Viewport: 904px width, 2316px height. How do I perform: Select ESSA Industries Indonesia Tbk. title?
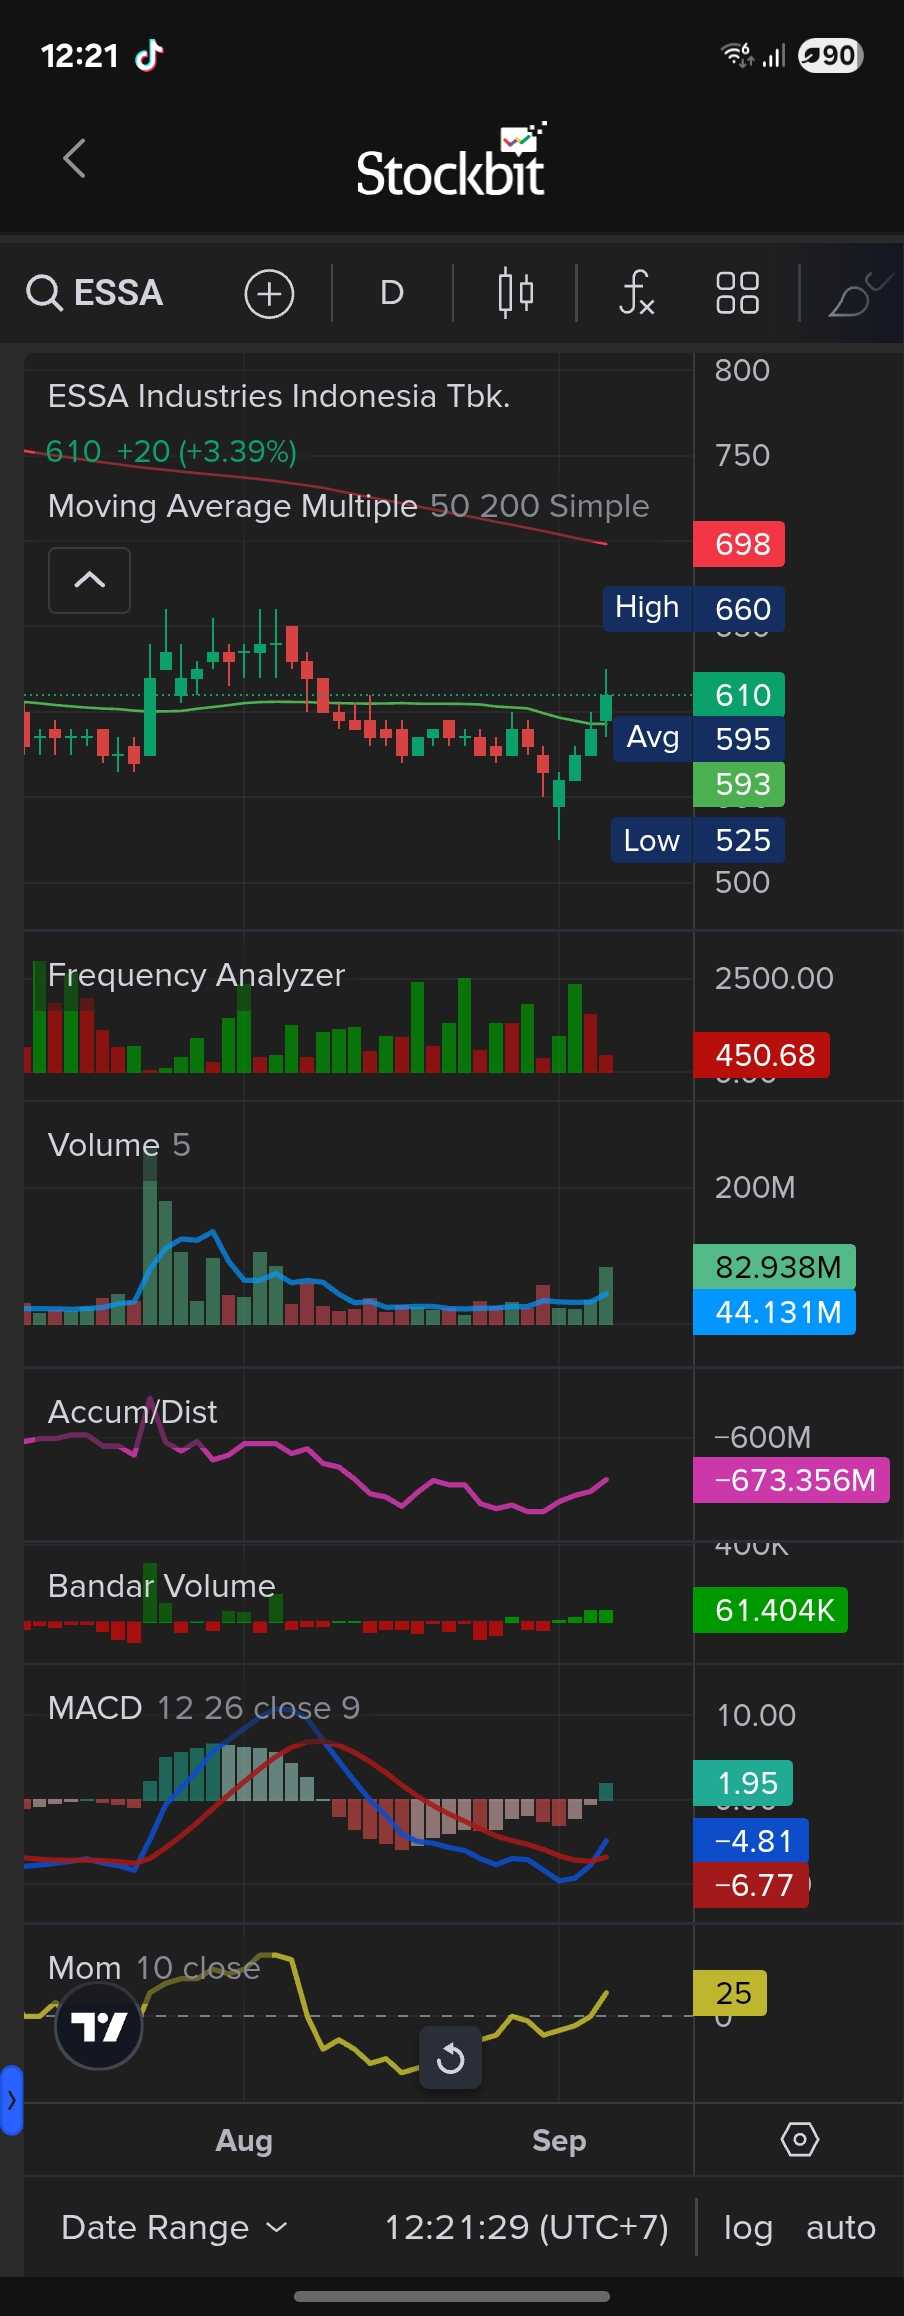[x=279, y=396]
